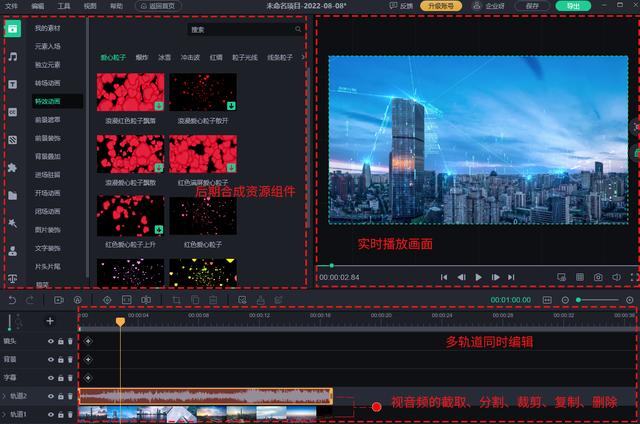Image resolution: width=640 pixels, height=424 pixels.
Task: Click the undo arrow in timeline toolbar
Action: [x=12, y=300]
